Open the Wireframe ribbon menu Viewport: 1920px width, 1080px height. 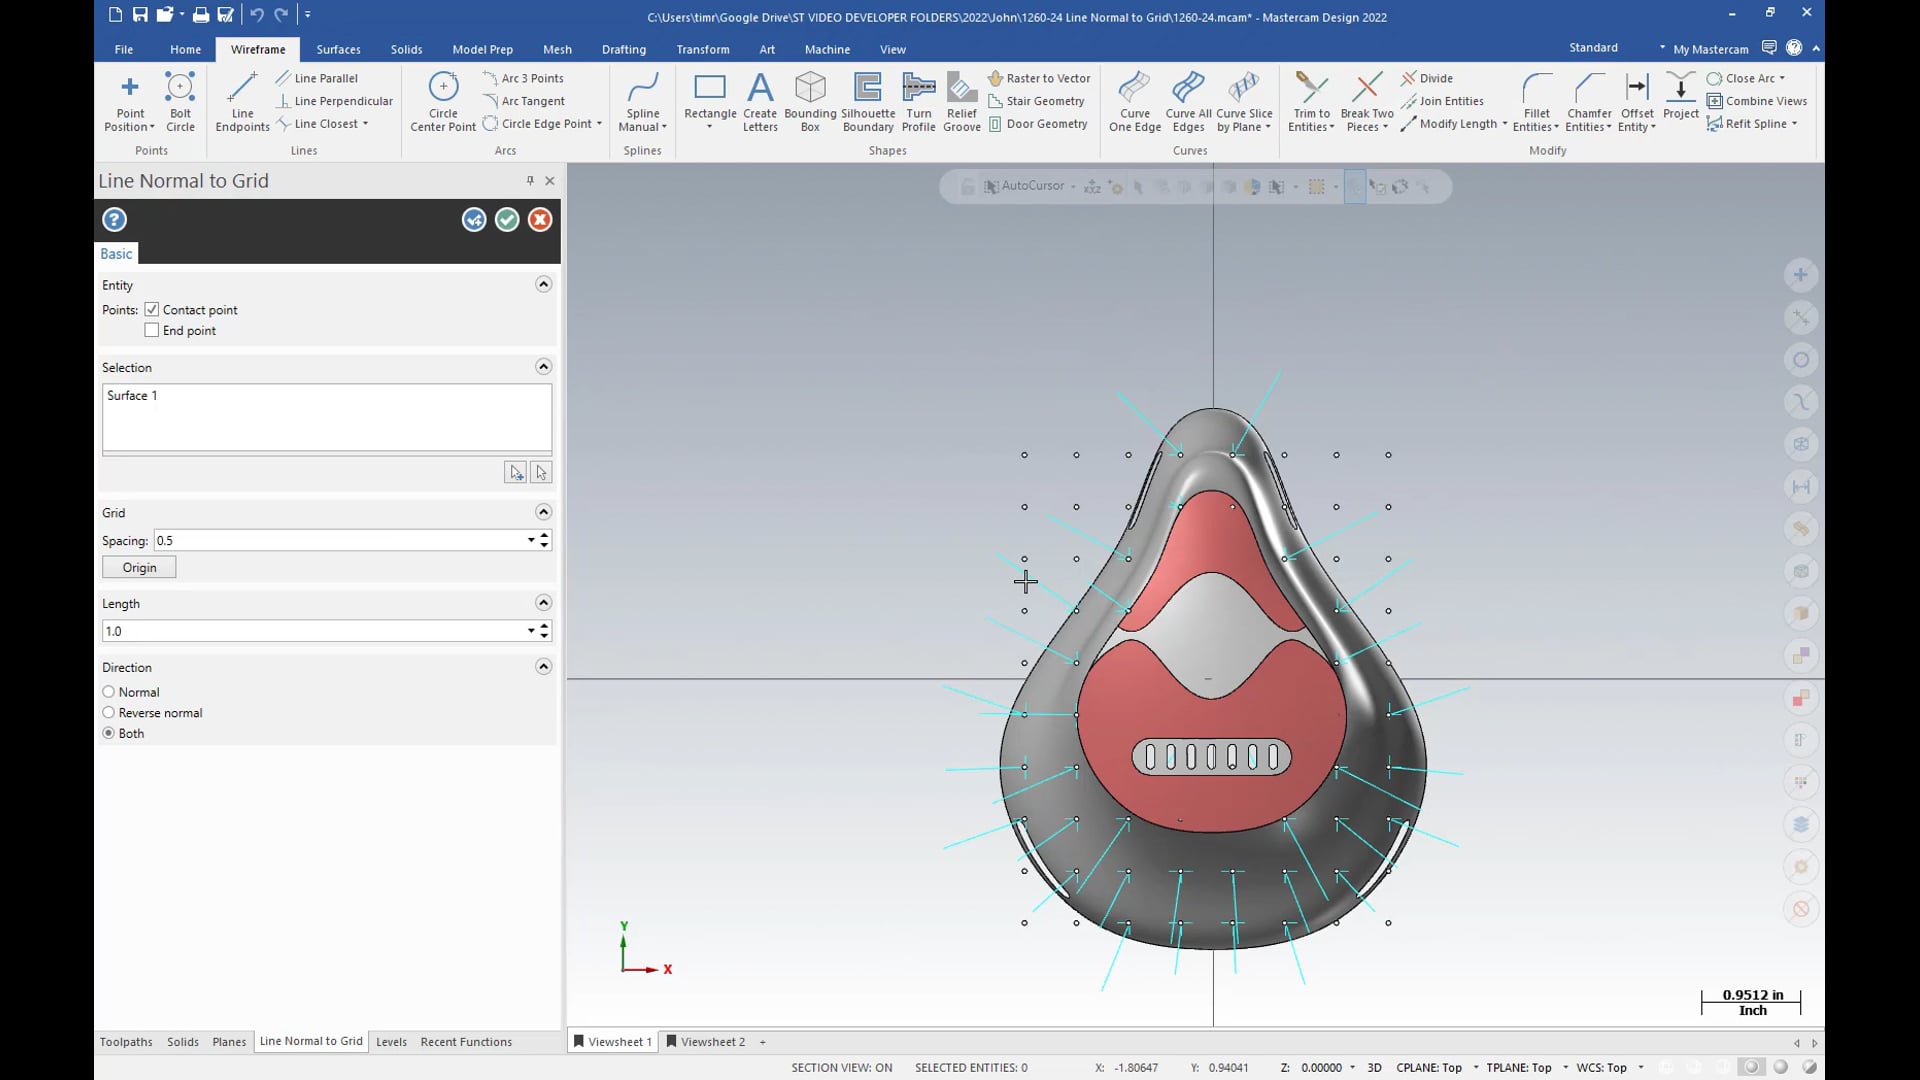(257, 49)
